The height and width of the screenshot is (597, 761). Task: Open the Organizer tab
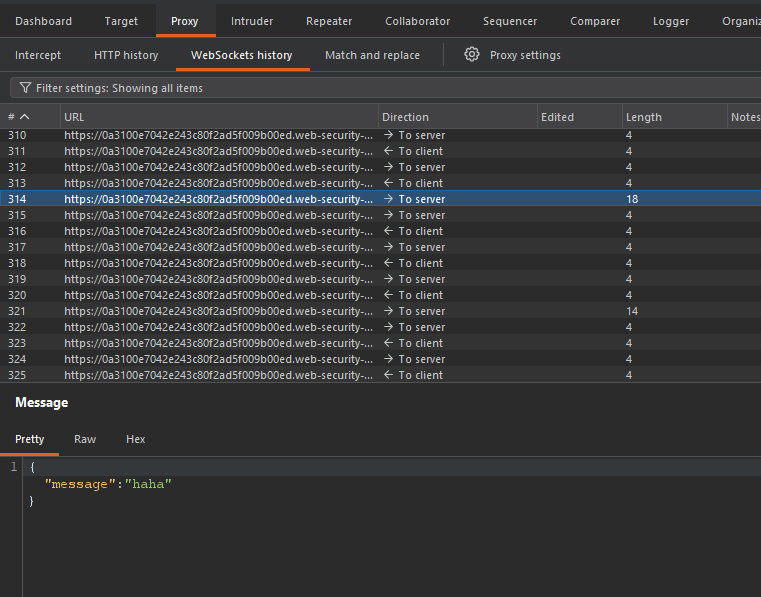[741, 21]
